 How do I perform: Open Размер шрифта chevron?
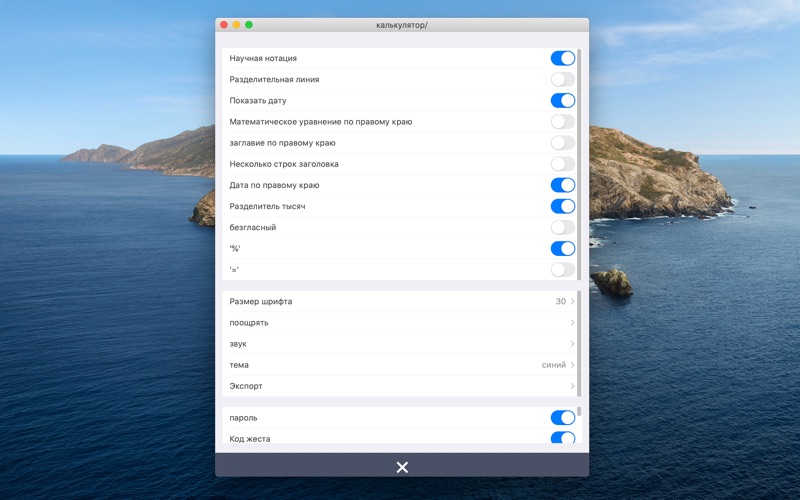[x=572, y=302]
